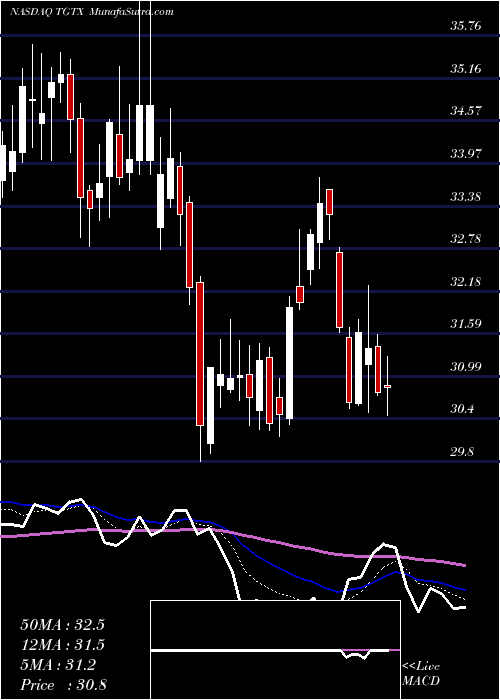500x700 pixels.
Task: Click the 35.76 price axis label
Action: [x=466, y=26]
